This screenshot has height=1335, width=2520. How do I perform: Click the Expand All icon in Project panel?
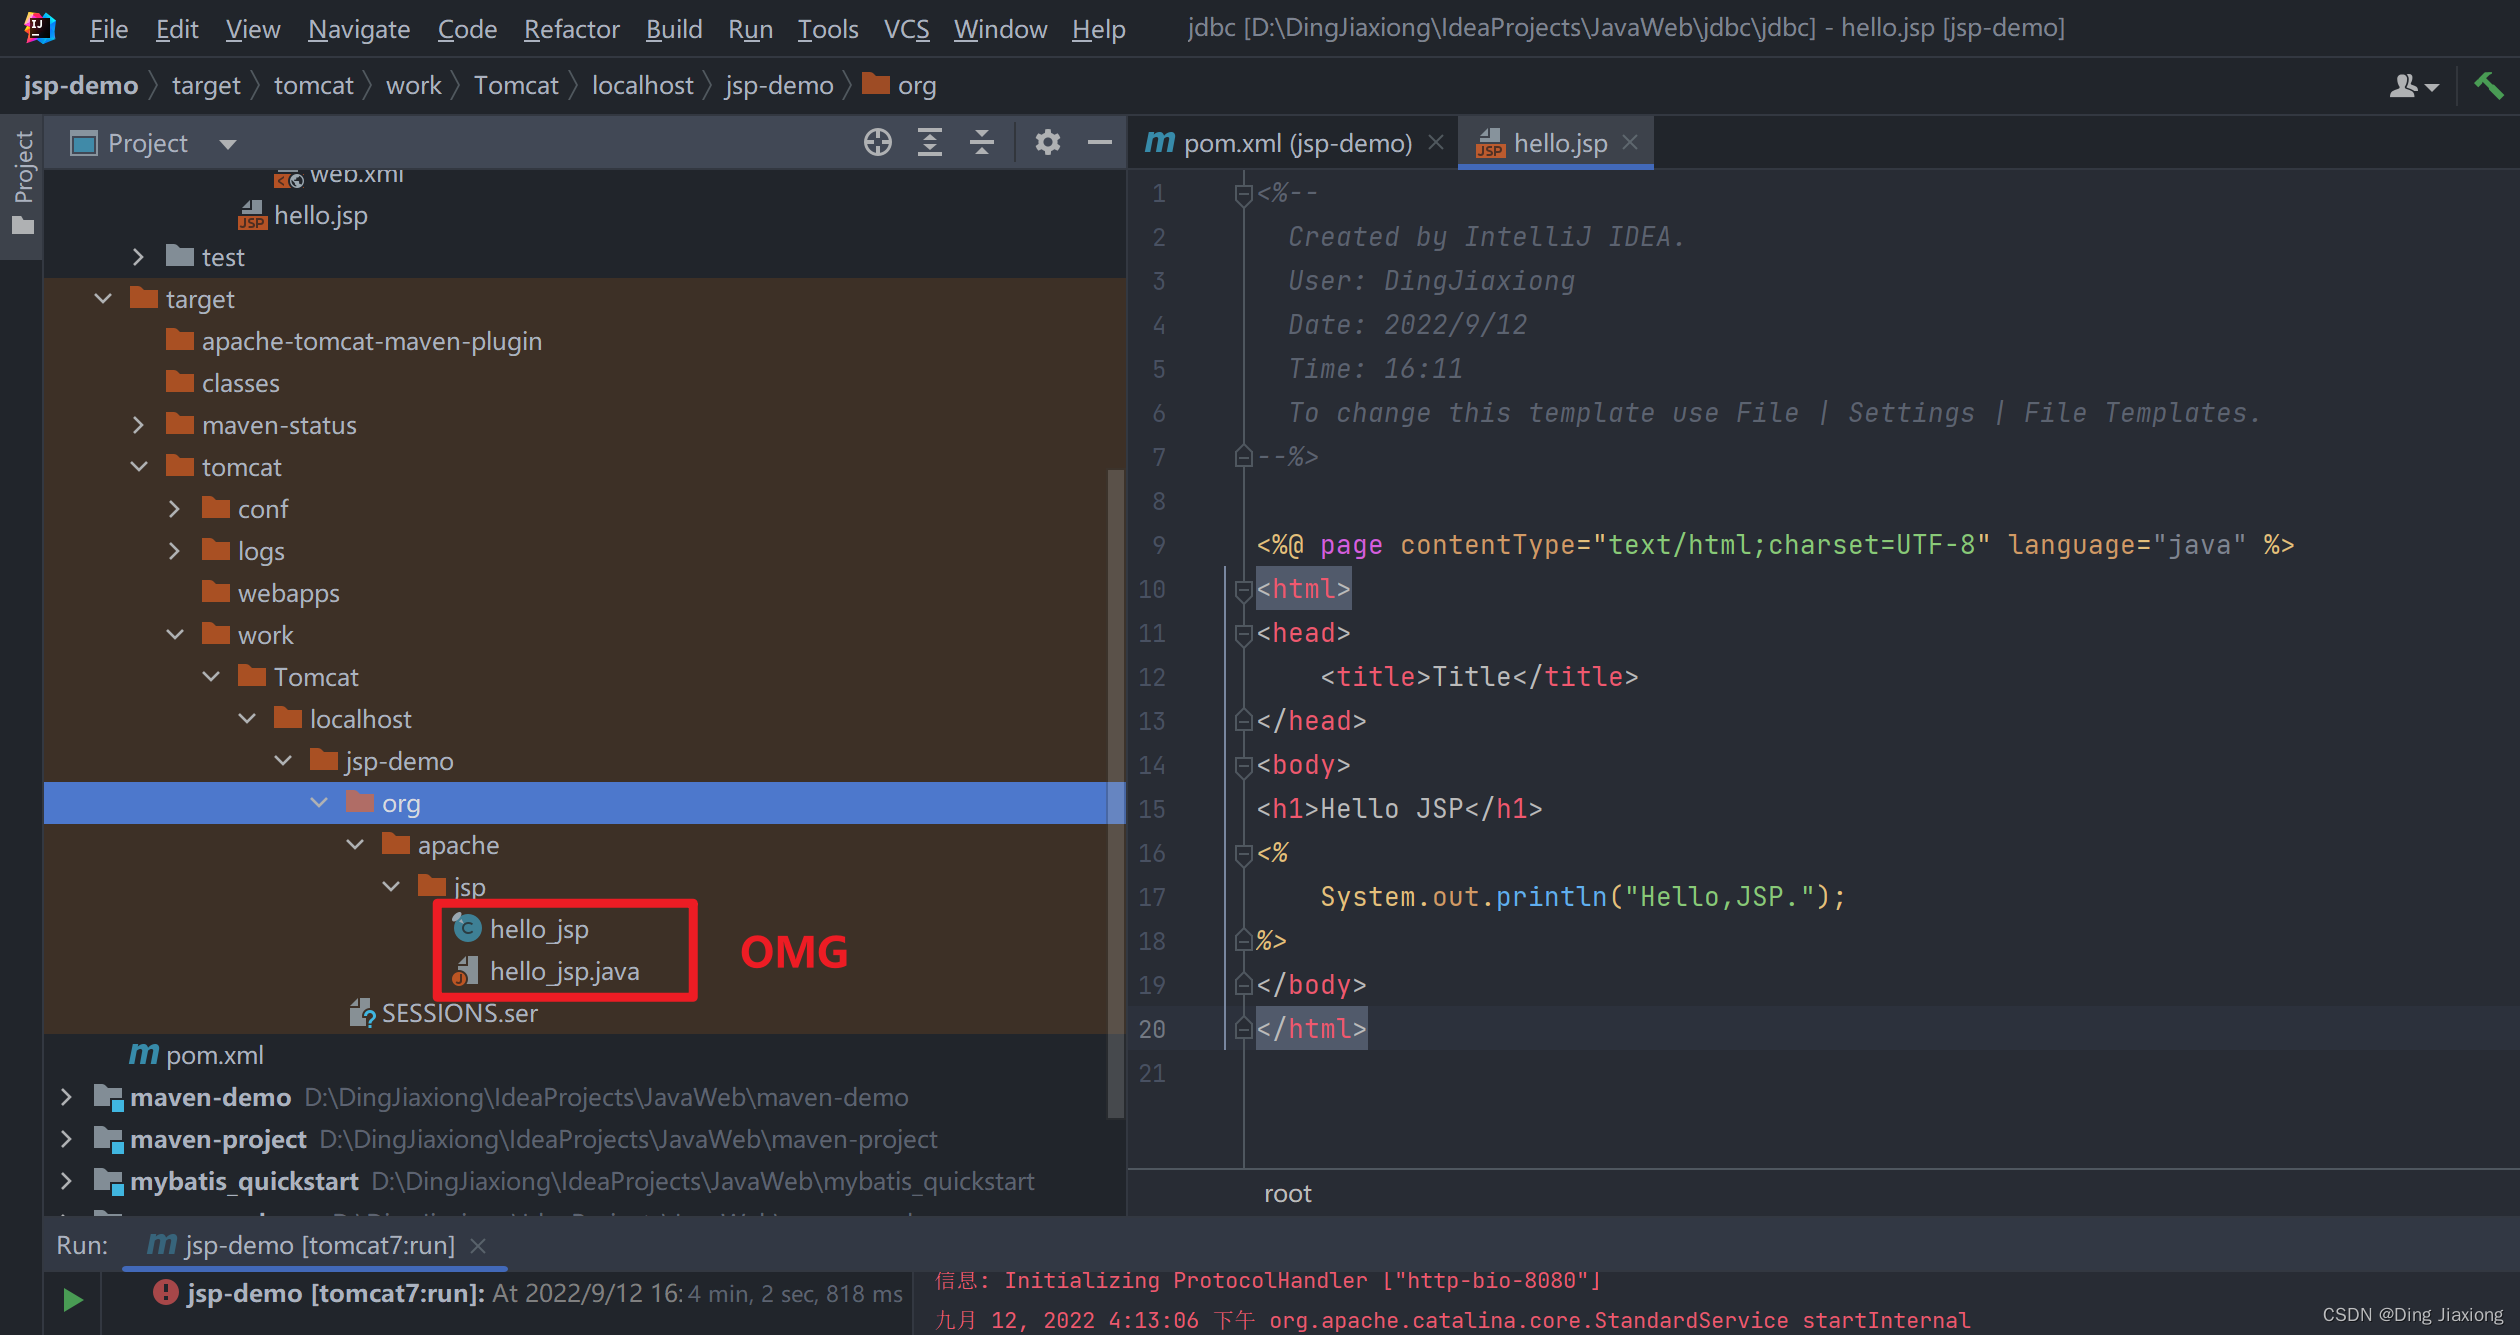coord(930,142)
